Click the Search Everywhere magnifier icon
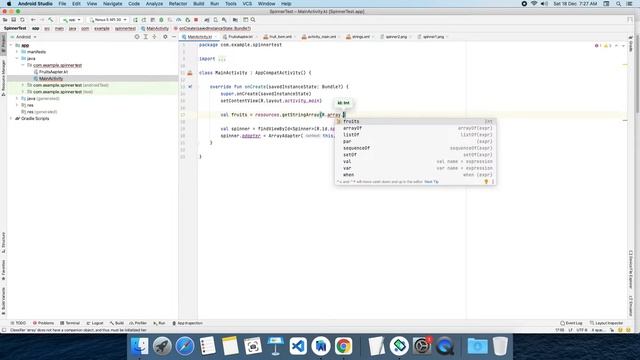Viewport: 640px width, 360px height. (253, 20)
